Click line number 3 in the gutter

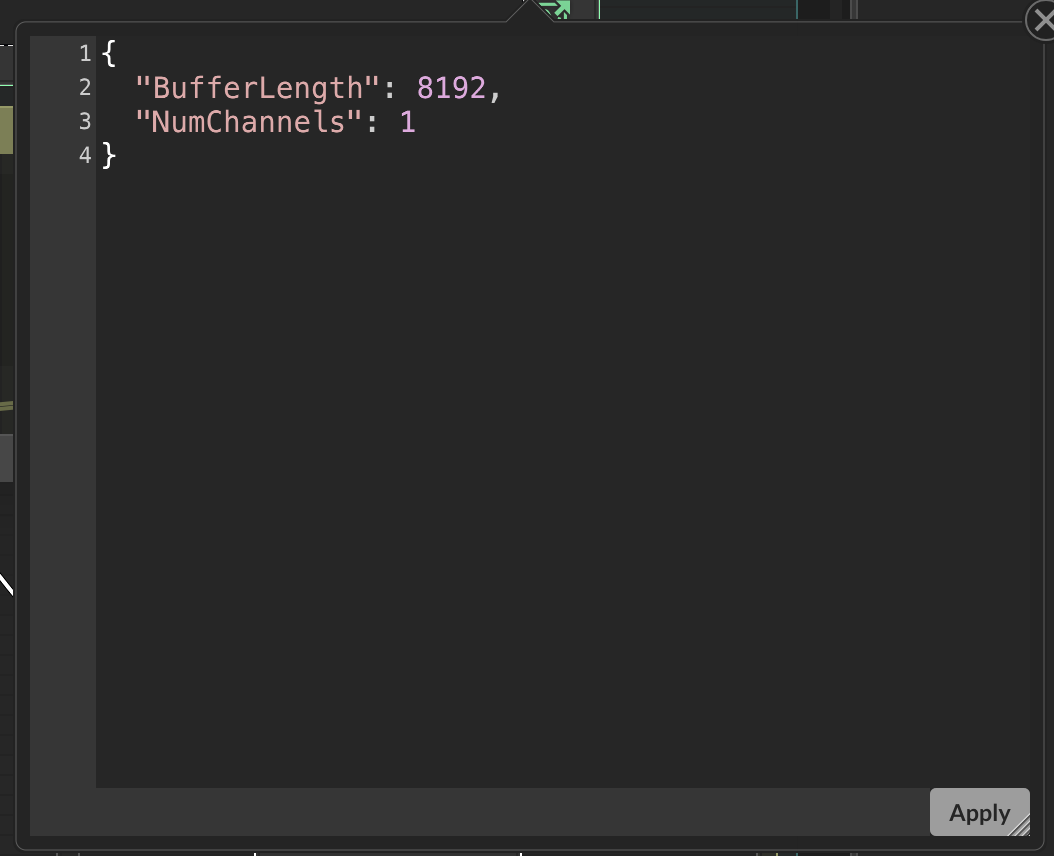click(x=85, y=122)
